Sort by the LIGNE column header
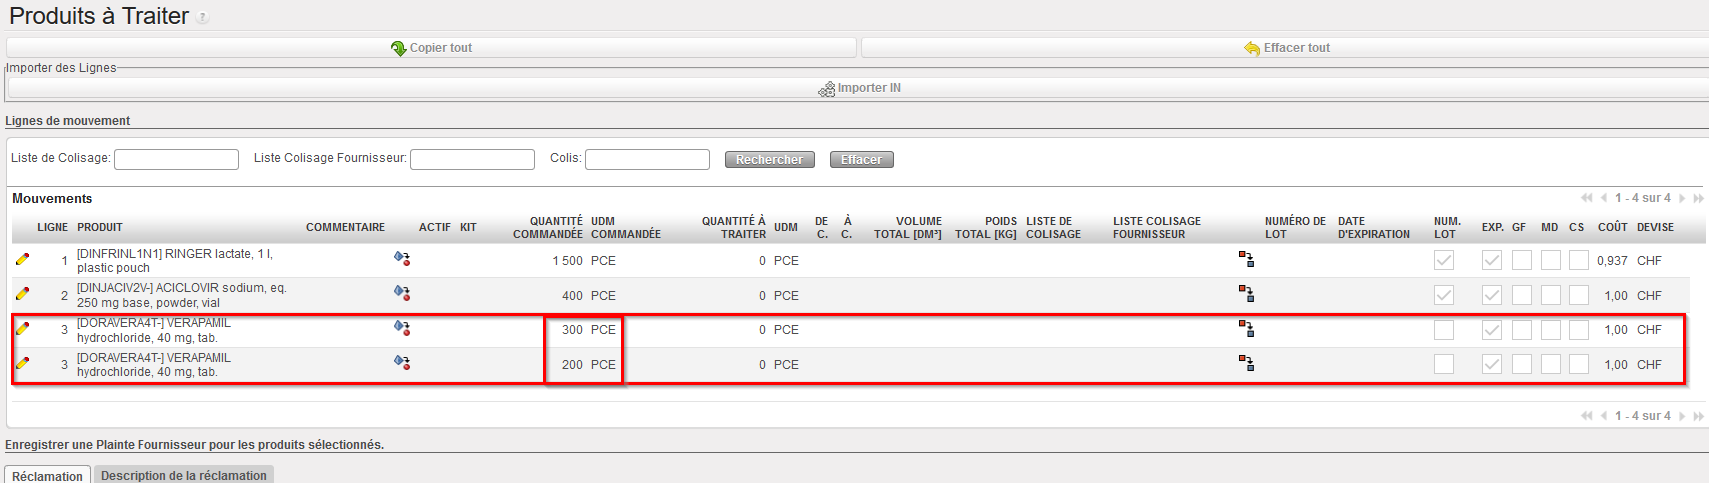Image resolution: width=1709 pixels, height=483 pixels. pos(52,228)
